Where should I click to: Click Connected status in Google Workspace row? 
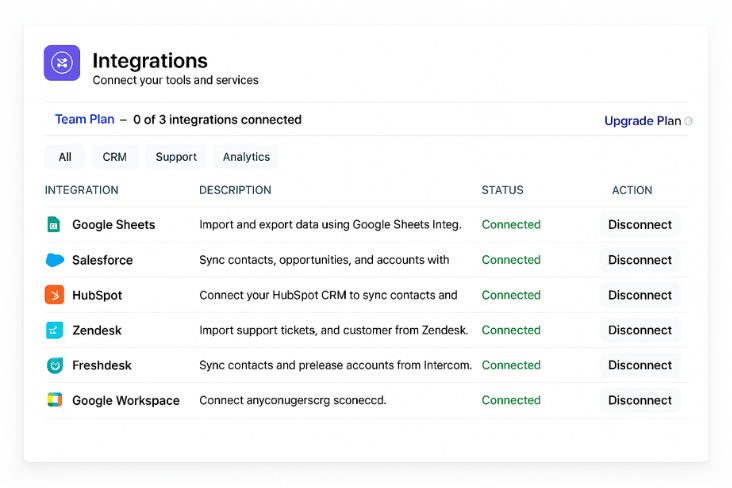click(511, 400)
